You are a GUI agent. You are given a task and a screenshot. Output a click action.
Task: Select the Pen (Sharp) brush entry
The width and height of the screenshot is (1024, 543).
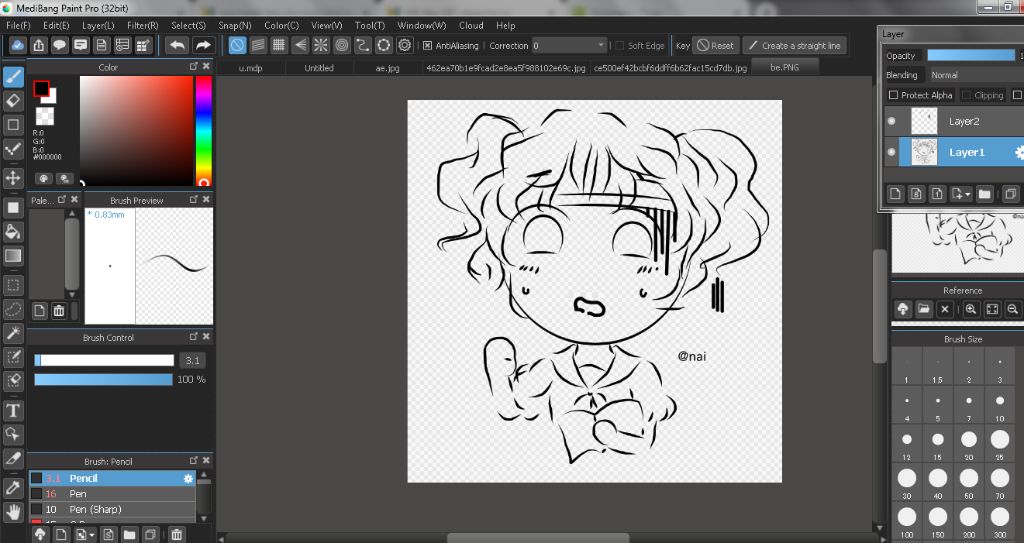tap(95, 509)
